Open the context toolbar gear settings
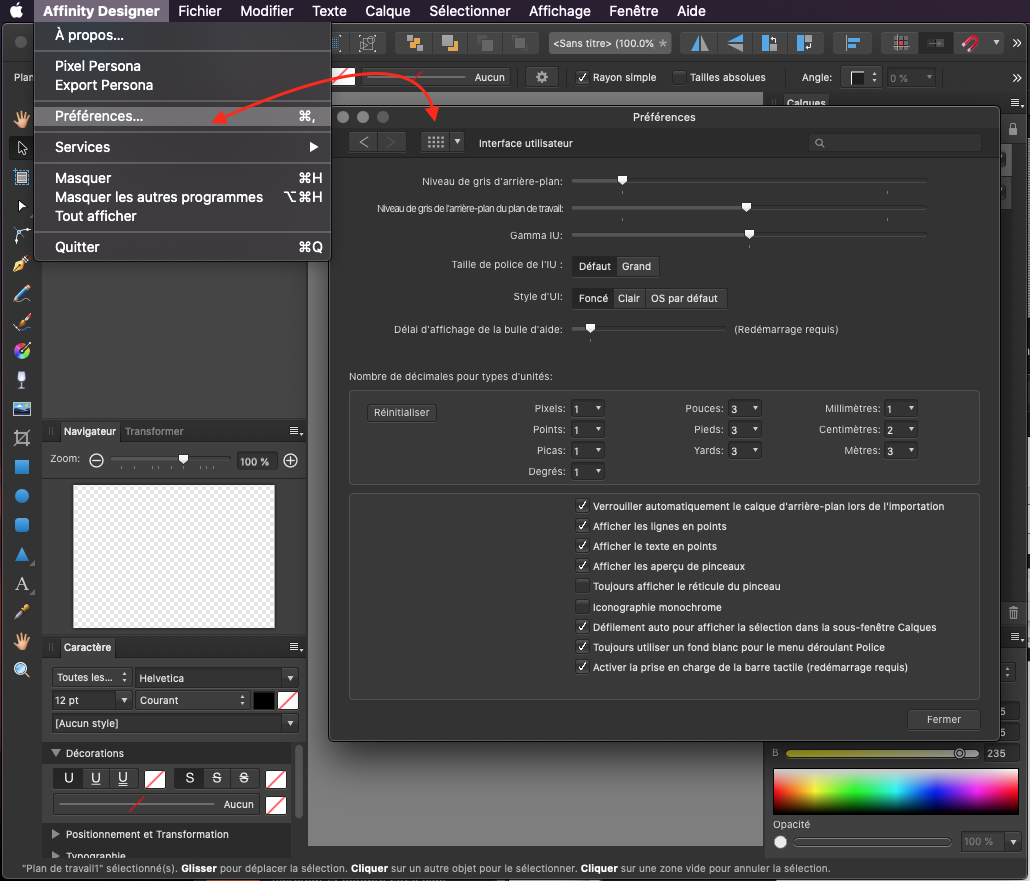1030x881 pixels. pos(542,77)
